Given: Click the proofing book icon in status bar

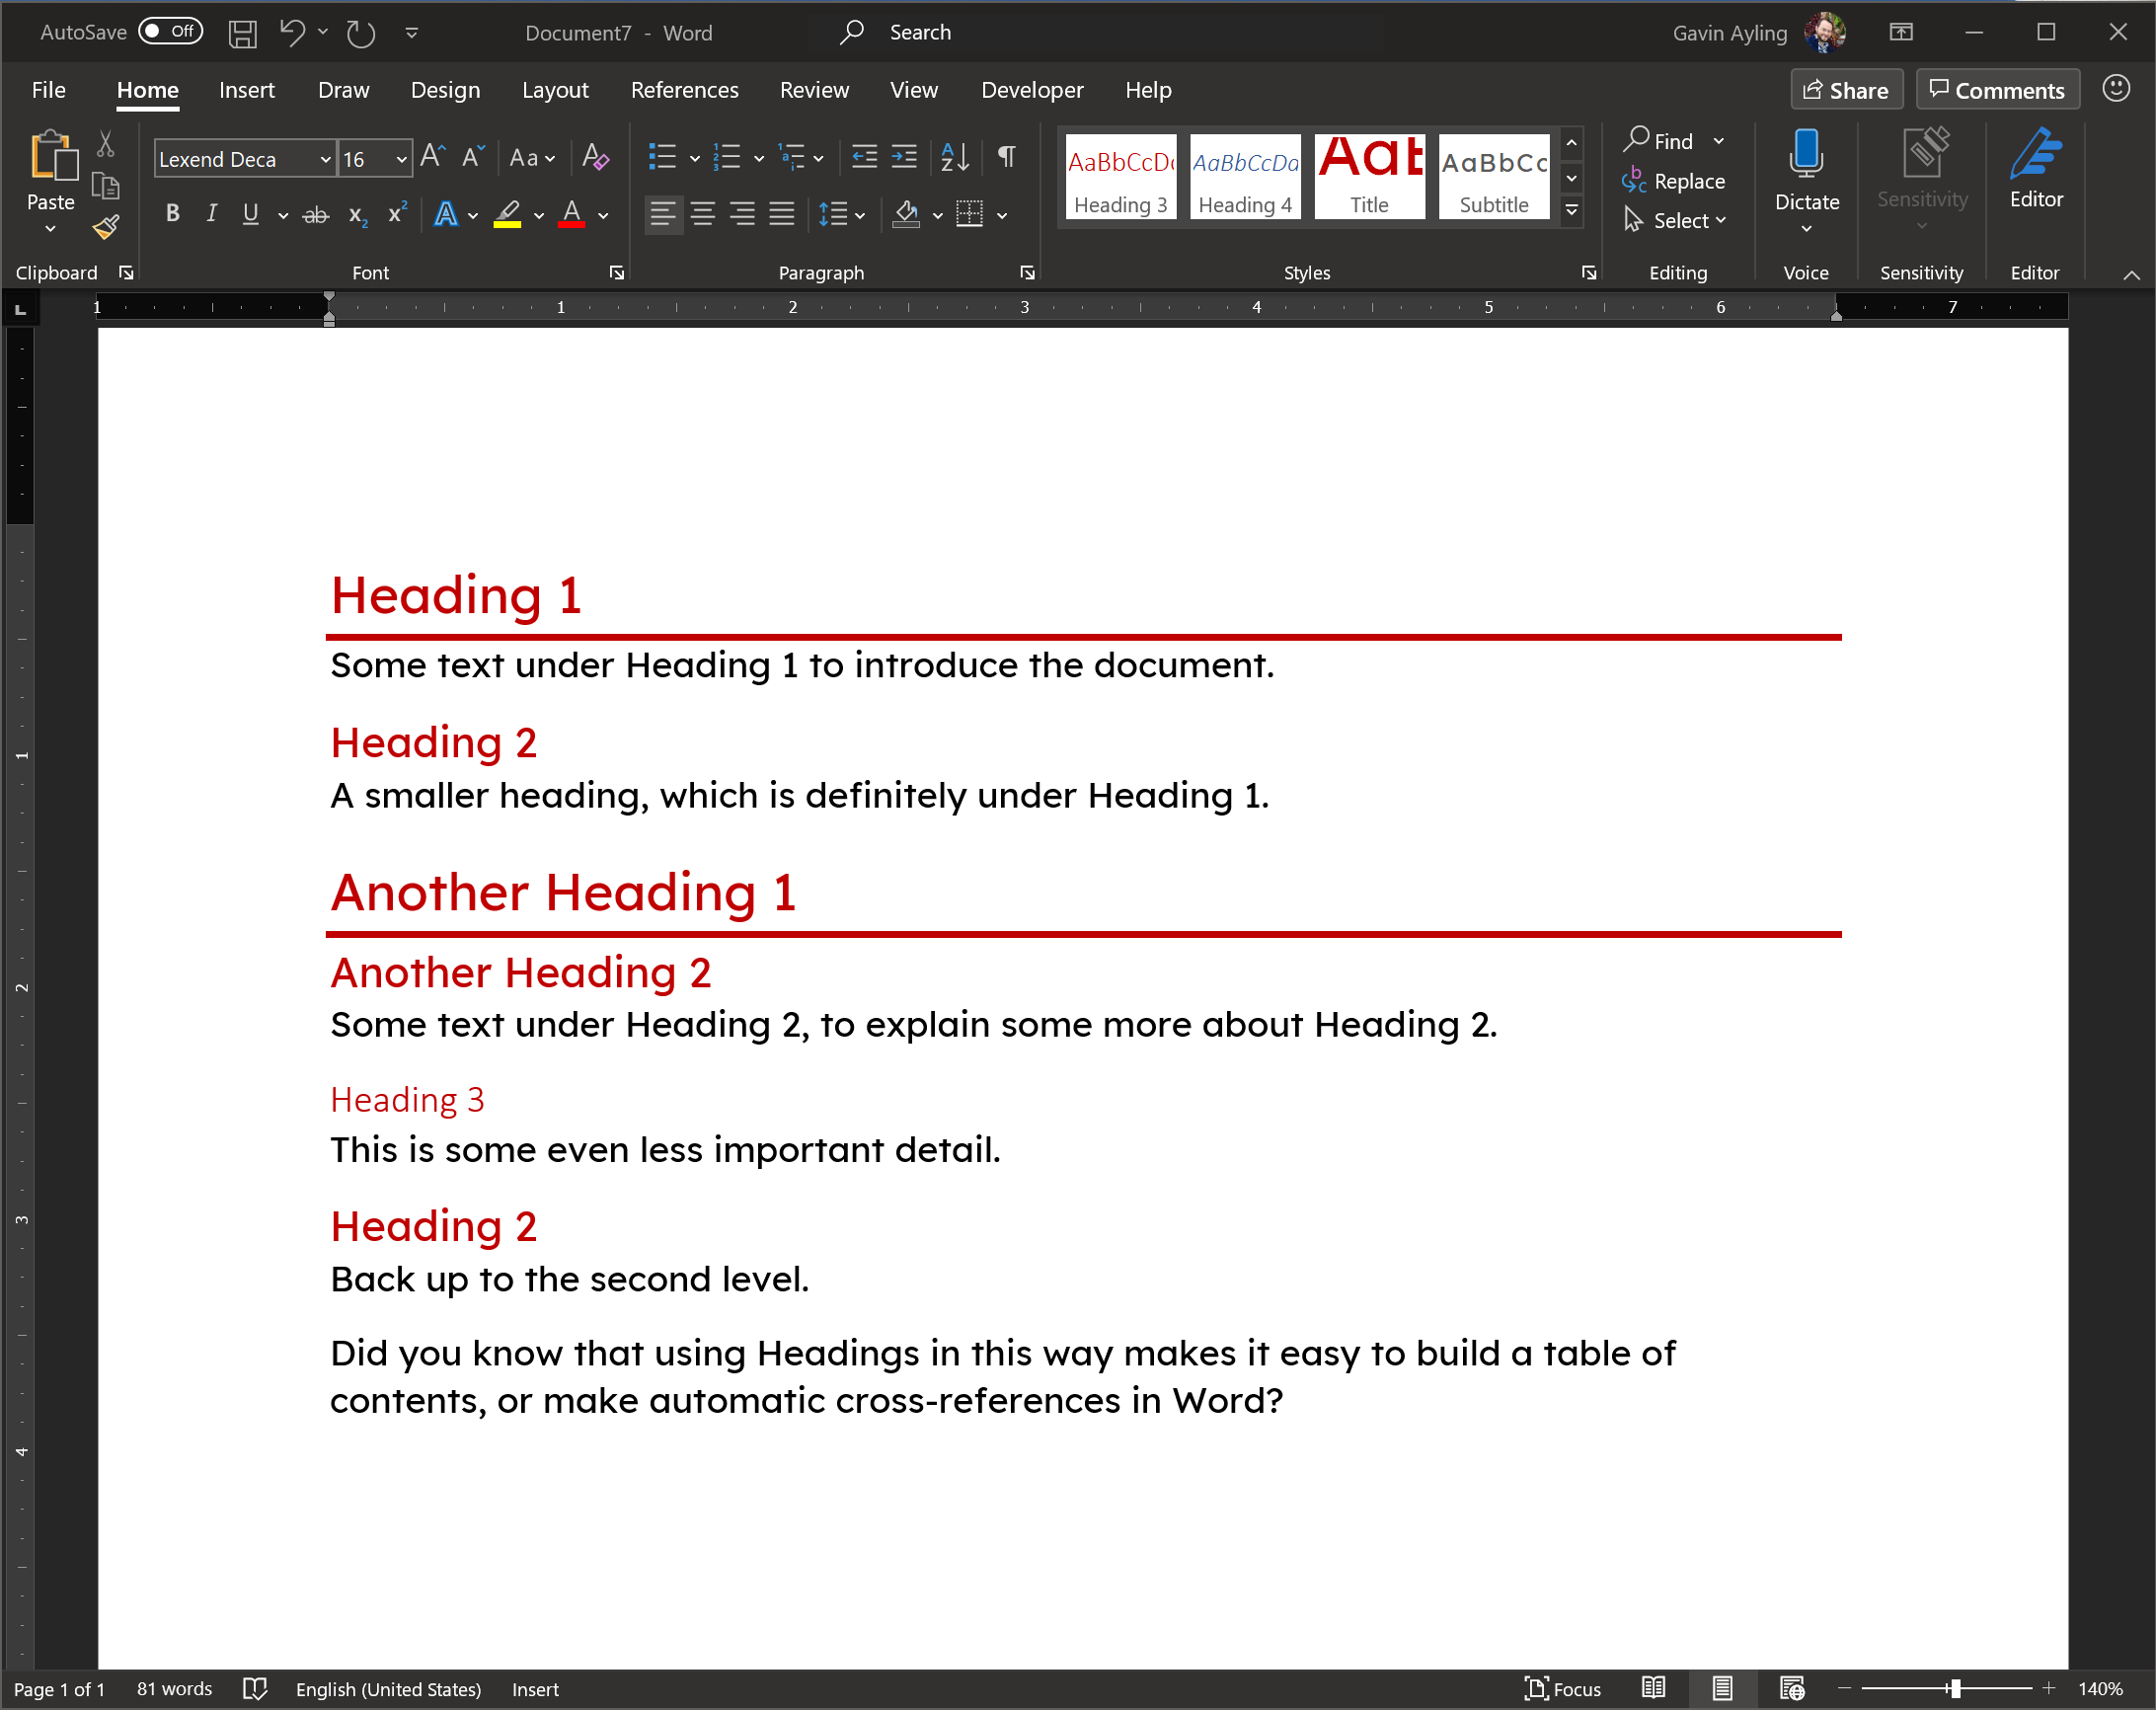Looking at the screenshot, I should point(255,1689).
